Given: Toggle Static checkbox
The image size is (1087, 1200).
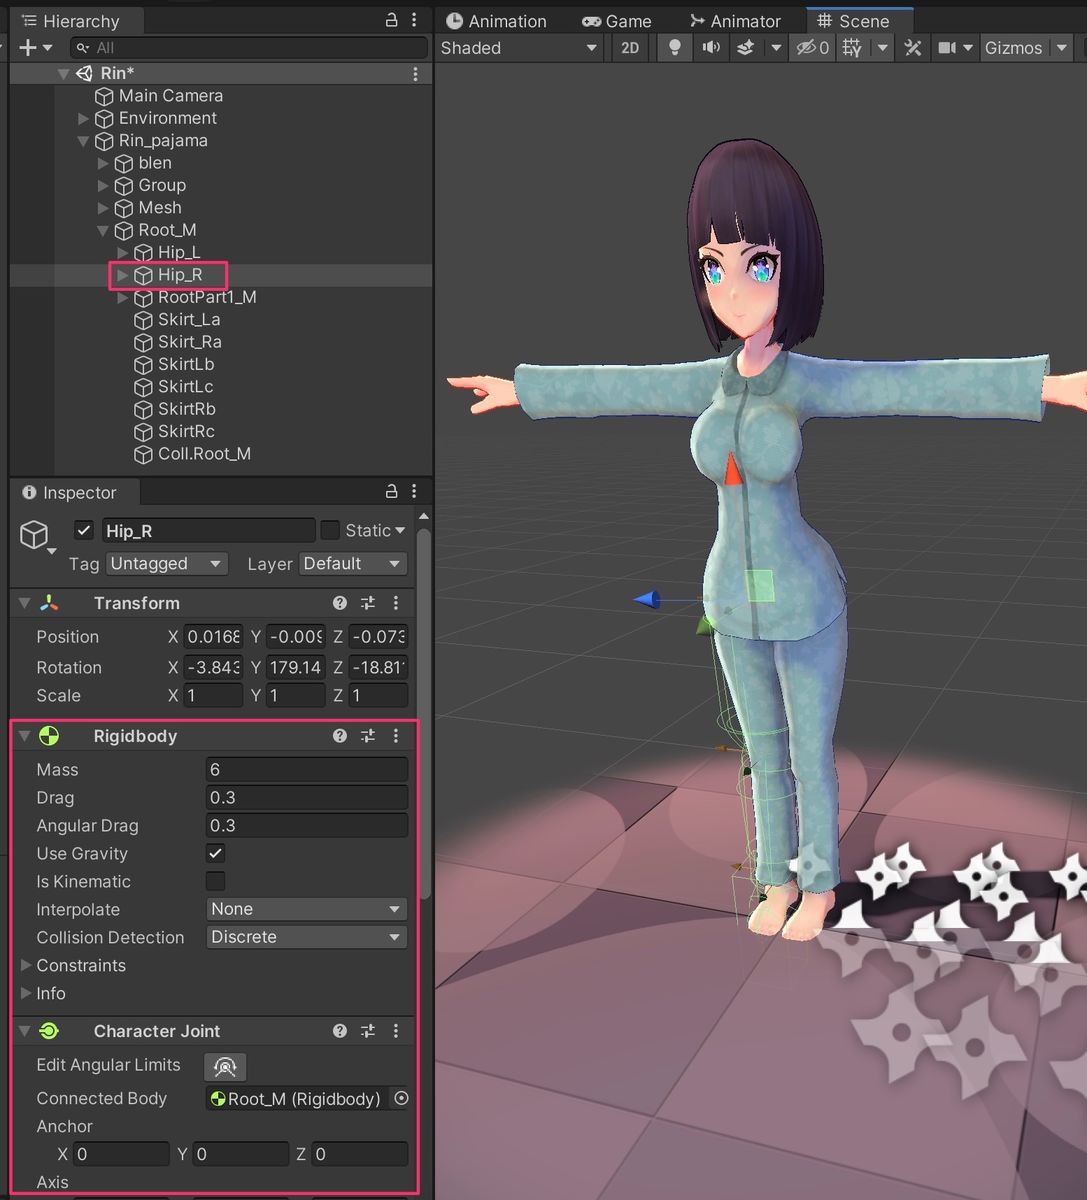Looking at the screenshot, I should (330, 530).
